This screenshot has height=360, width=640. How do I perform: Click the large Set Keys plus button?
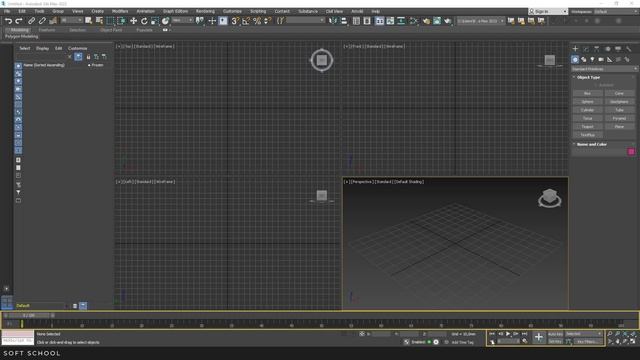click(x=539, y=338)
